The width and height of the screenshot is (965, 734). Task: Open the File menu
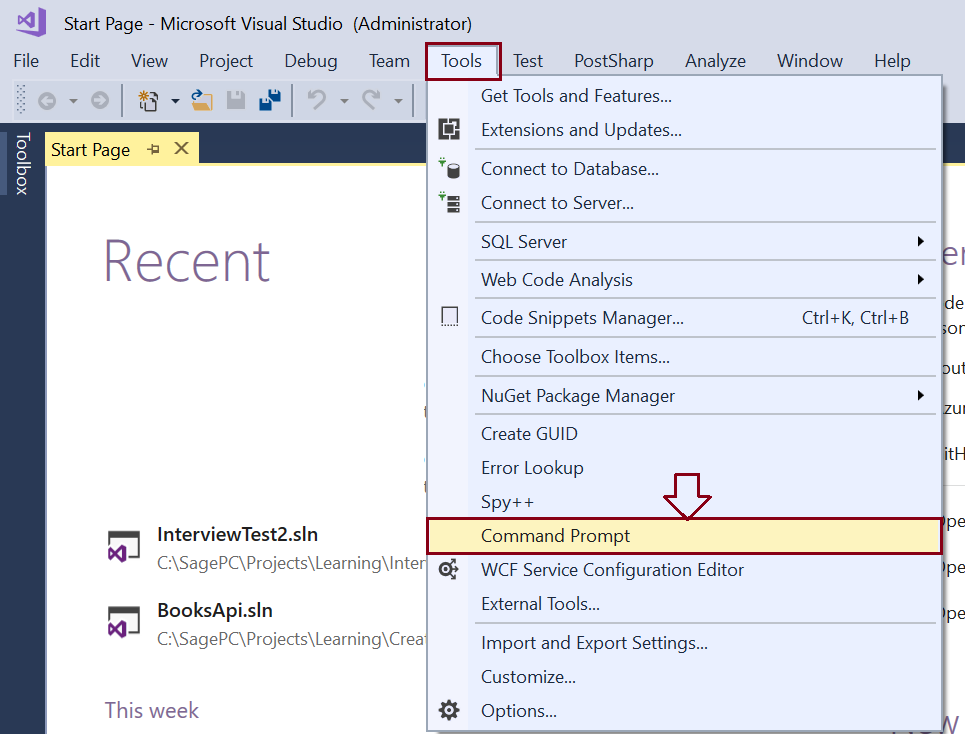pyautogui.click(x=26, y=61)
